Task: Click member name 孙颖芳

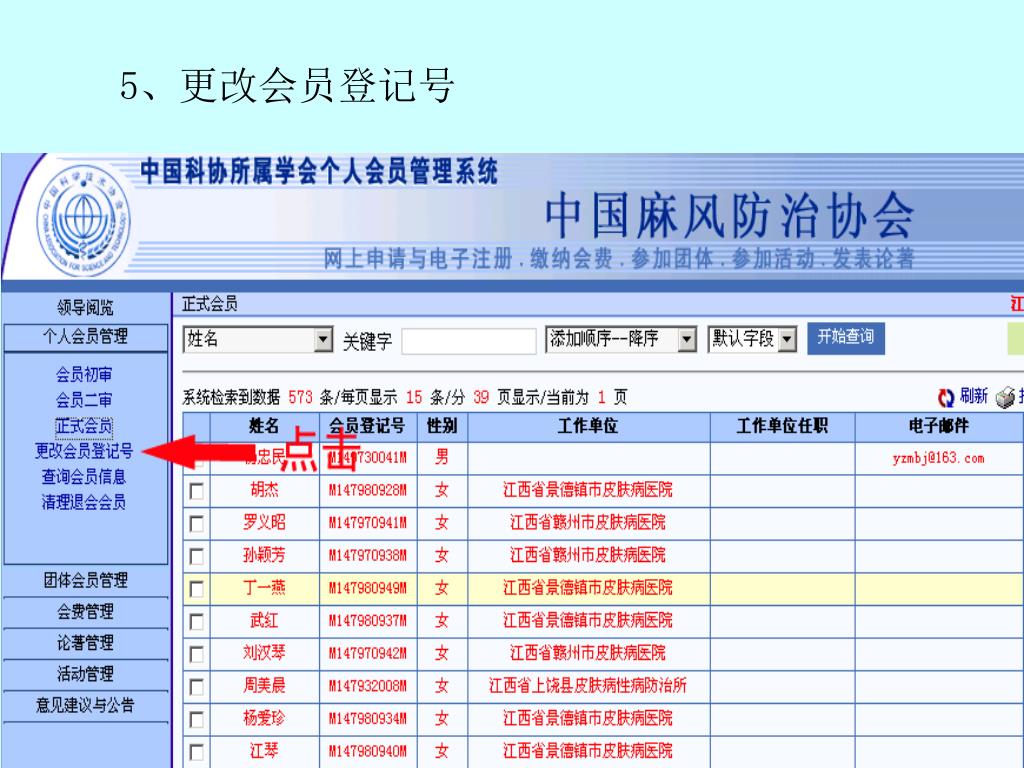Action: click(264, 555)
